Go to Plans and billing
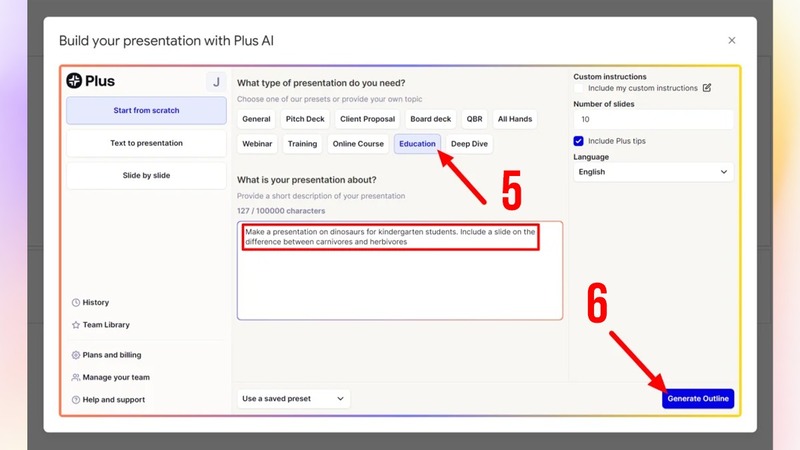 (x=112, y=355)
